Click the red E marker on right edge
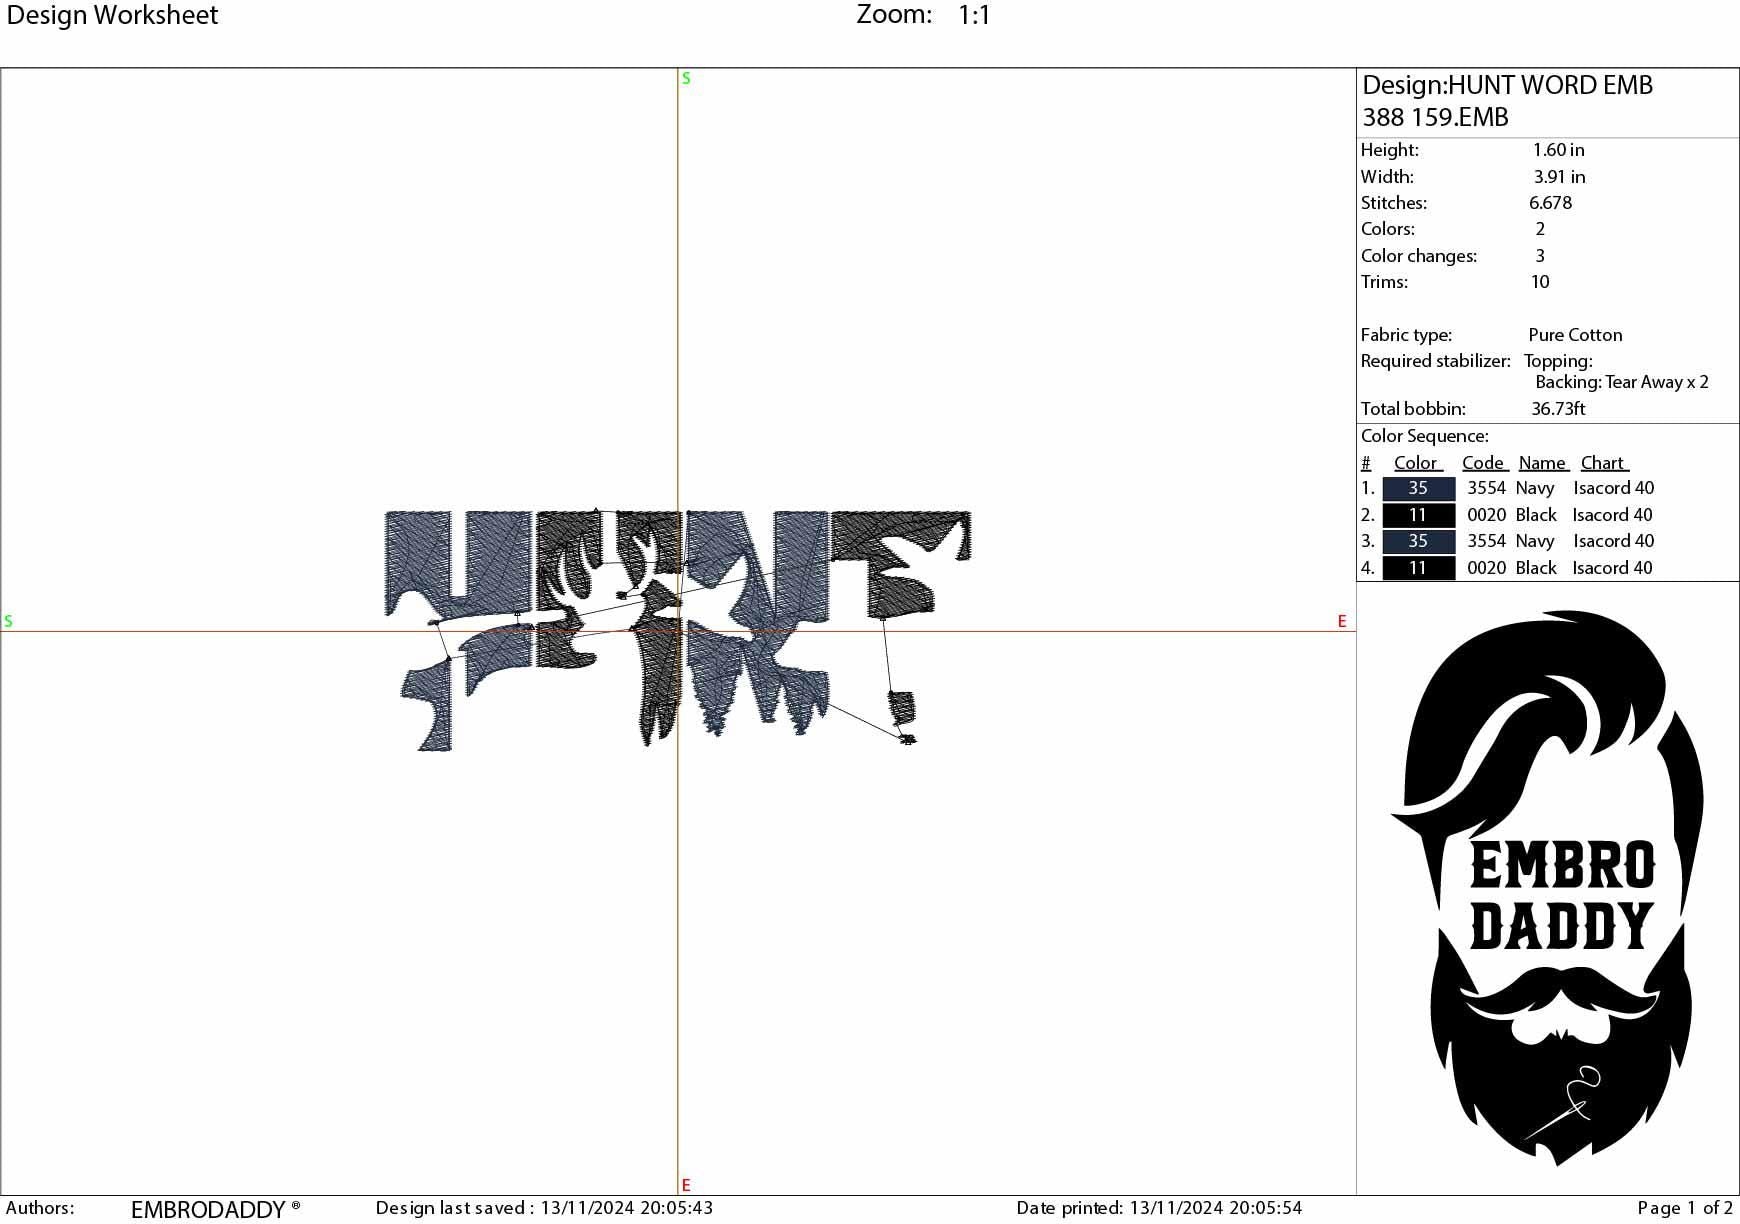Viewport: 1740px width, 1224px height. point(1342,621)
